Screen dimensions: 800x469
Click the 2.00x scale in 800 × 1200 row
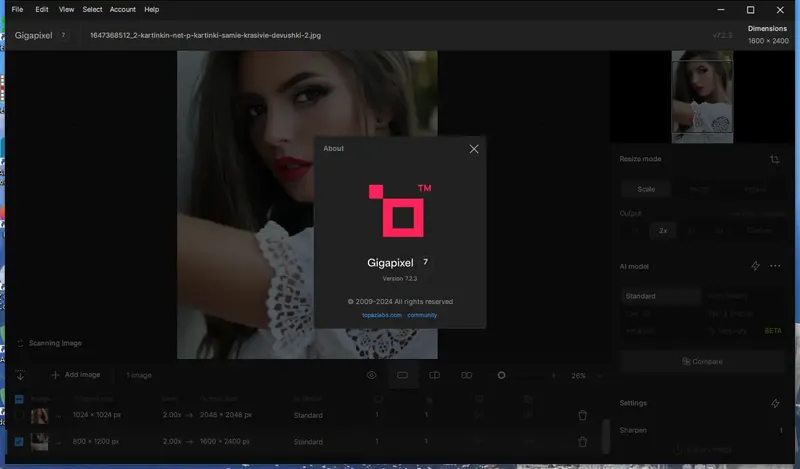(172, 441)
